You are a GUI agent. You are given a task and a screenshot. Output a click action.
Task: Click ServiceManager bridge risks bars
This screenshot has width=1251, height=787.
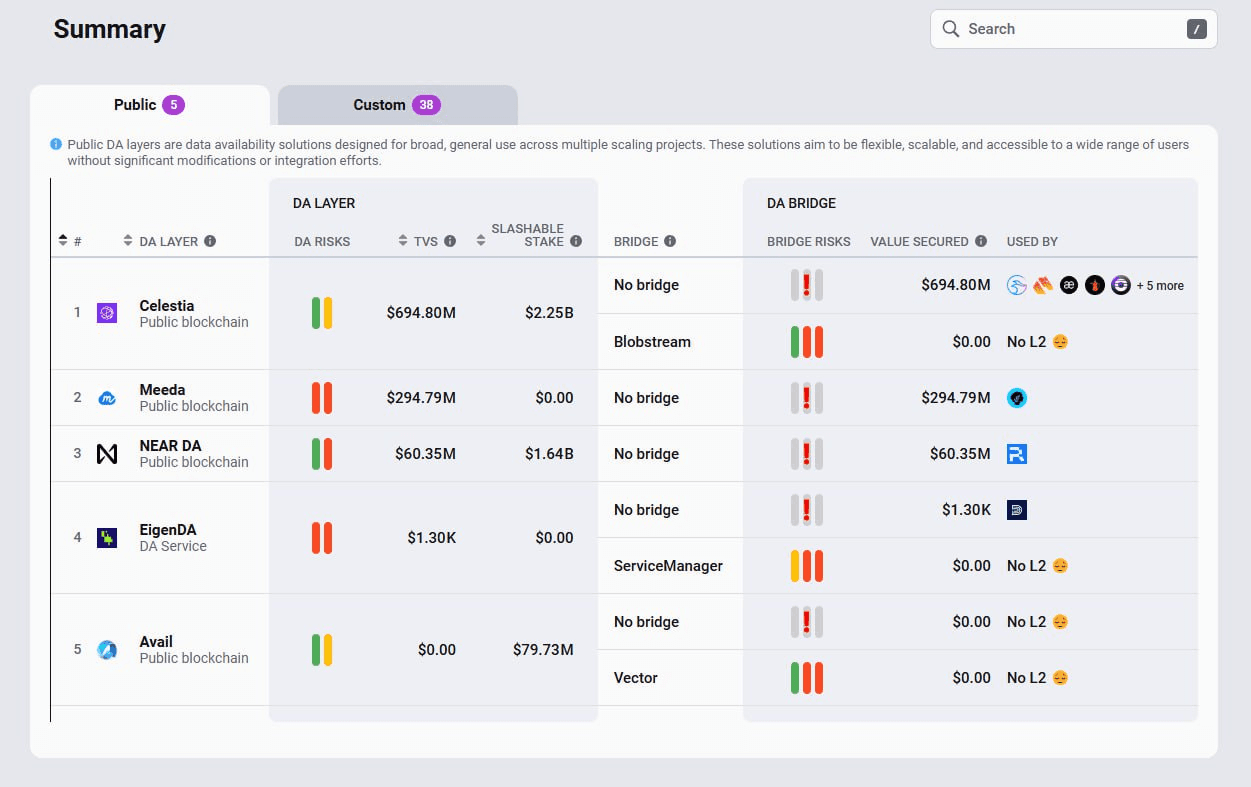point(807,565)
